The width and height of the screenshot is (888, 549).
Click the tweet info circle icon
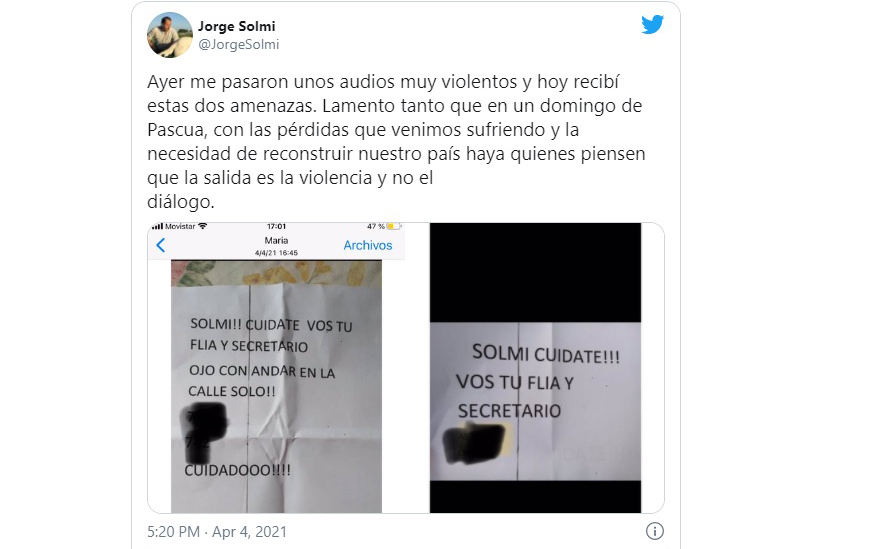[655, 531]
